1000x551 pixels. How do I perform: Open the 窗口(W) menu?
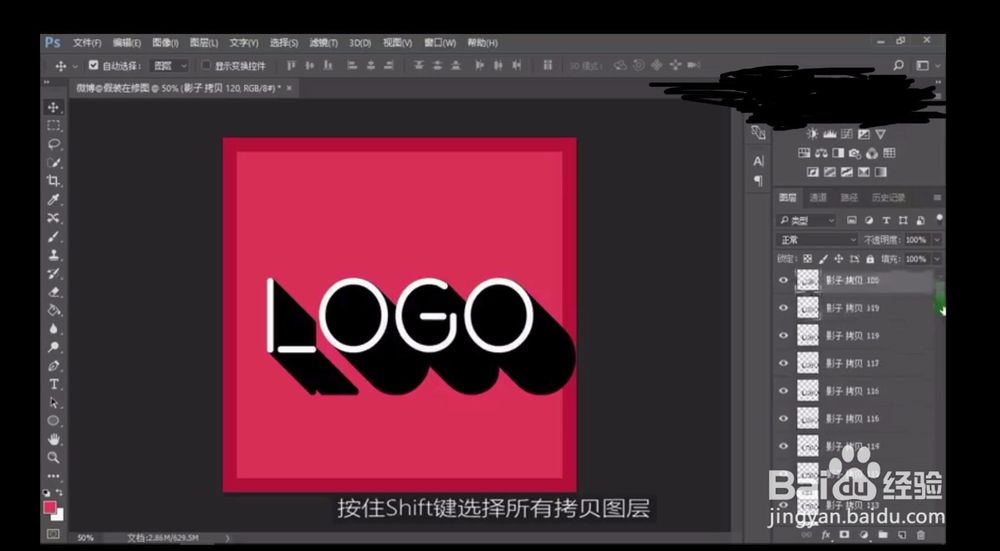pyautogui.click(x=440, y=43)
